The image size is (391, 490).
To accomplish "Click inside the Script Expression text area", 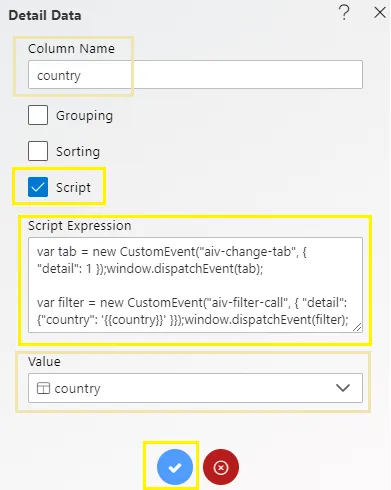I will [195, 285].
